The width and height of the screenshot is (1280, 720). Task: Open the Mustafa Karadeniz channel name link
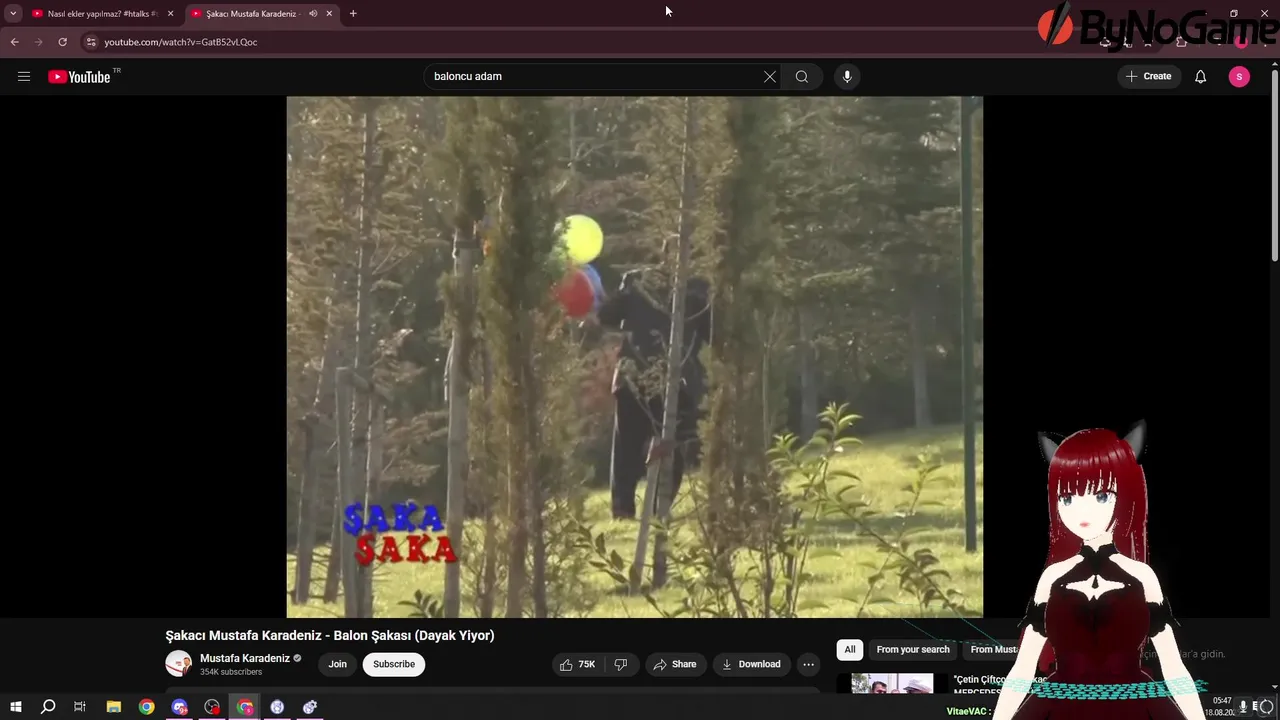[245, 658]
